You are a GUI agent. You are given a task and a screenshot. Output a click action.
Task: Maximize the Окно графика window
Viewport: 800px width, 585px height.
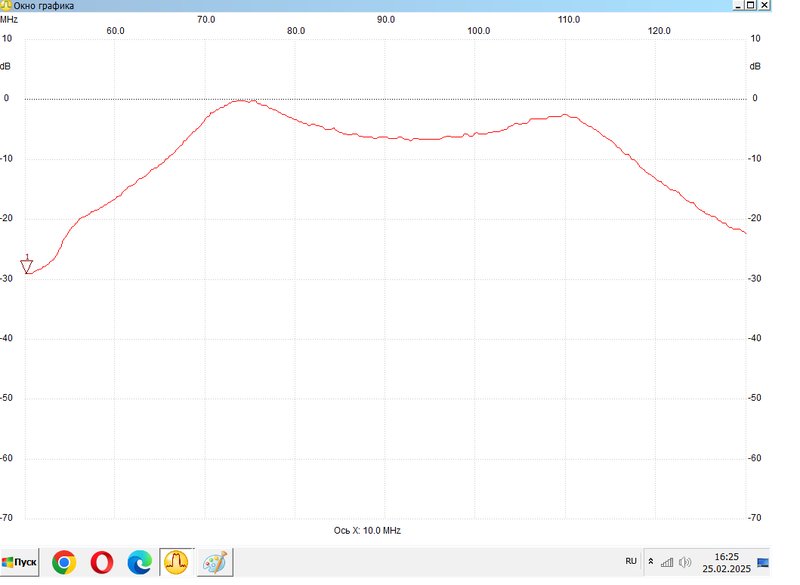[751, 5]
